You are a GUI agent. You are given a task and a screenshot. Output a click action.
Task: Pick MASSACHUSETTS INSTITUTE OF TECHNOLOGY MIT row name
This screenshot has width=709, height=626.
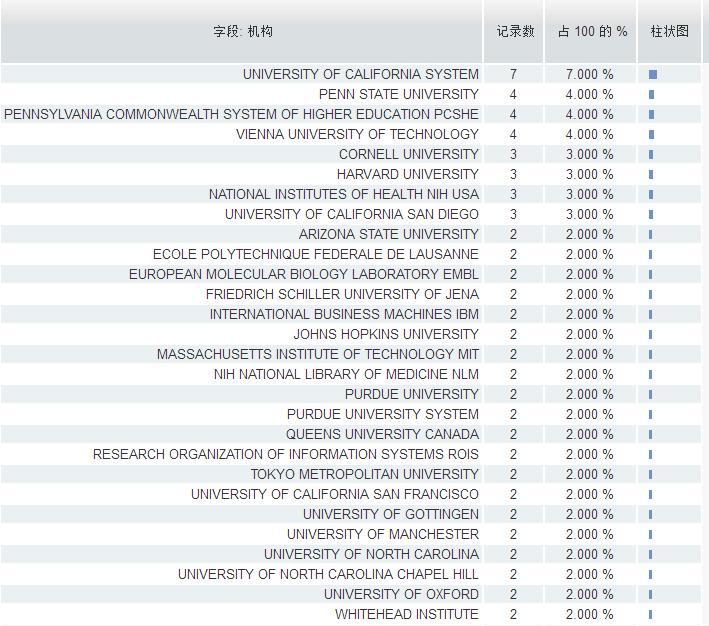[x=317, y=354]
